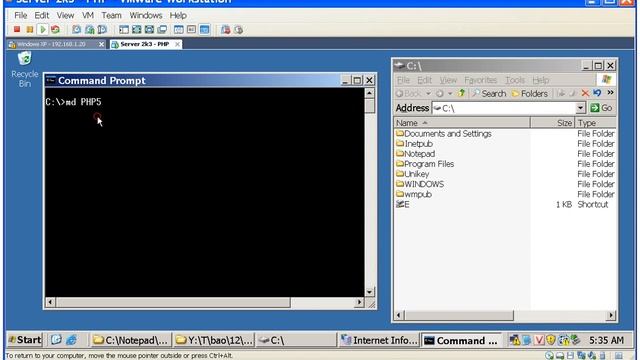Viewport: 640px width, 360px height.
Task: Expand the Forward button history dropdown arrow
Action: (x=450, y=93)
